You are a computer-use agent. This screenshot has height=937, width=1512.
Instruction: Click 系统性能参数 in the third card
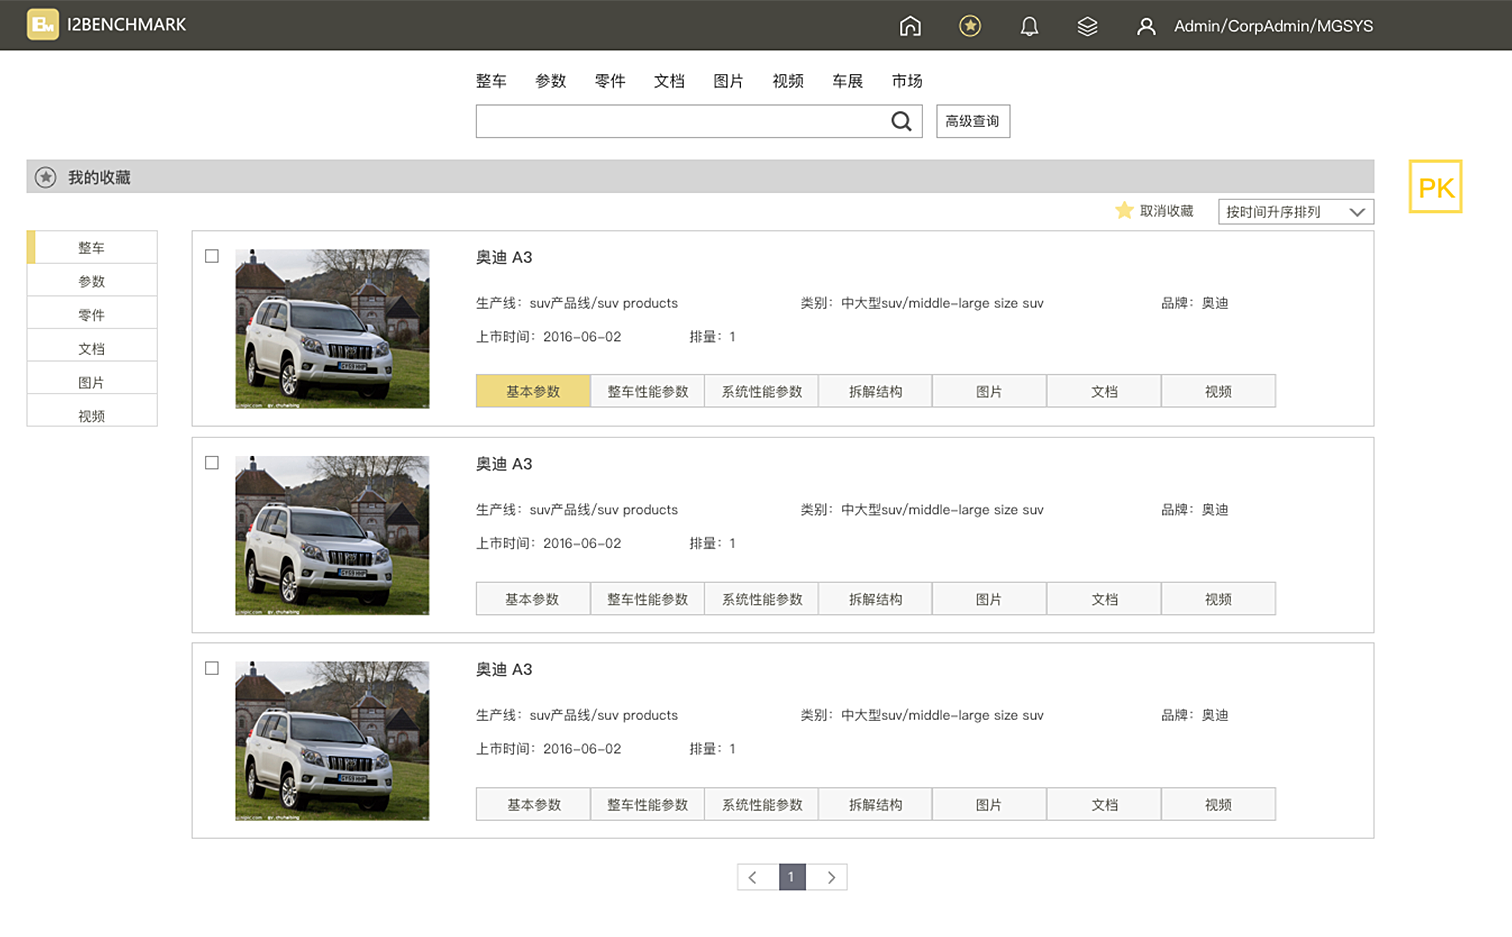tap(762, 804)
